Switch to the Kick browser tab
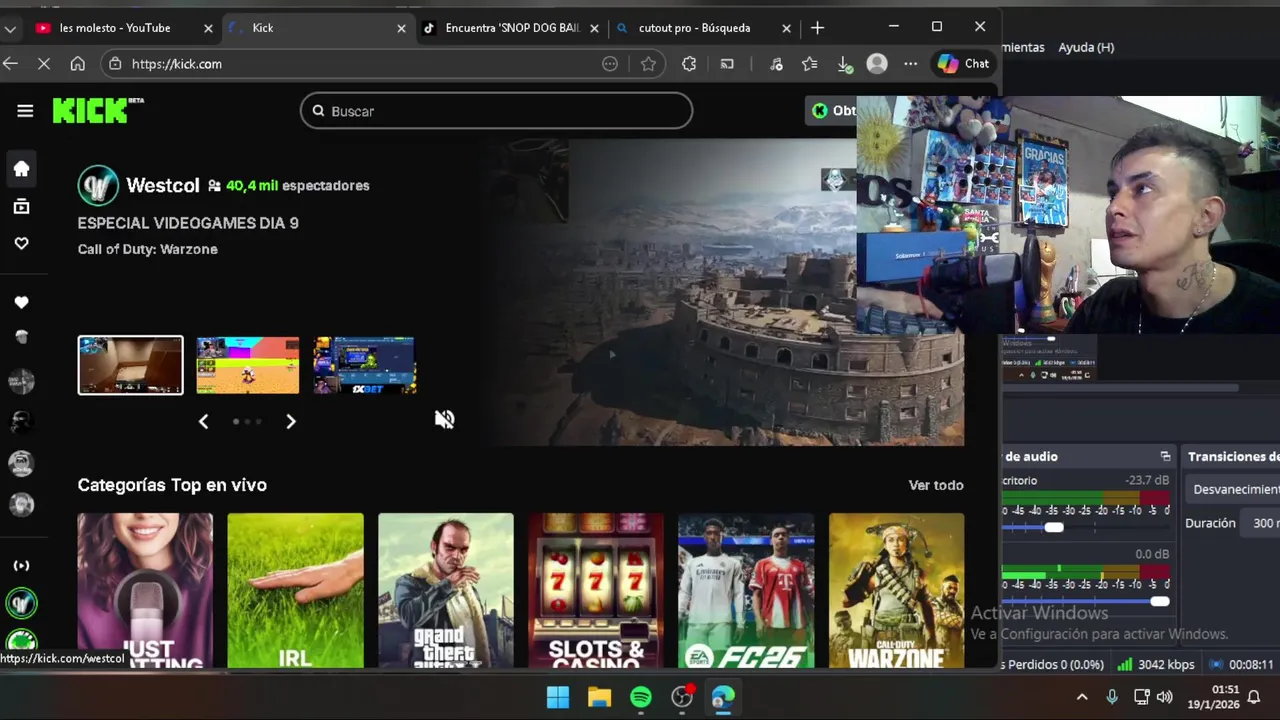The image size is (1280, 720). coord(263,28)
